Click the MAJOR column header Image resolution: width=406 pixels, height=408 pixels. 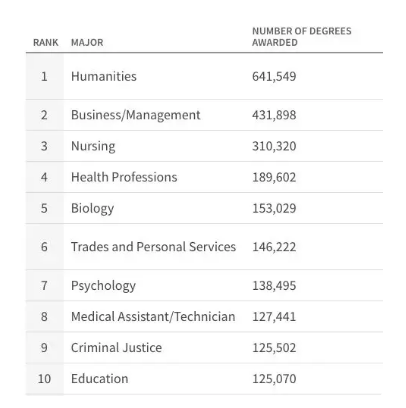click(87, 43)
